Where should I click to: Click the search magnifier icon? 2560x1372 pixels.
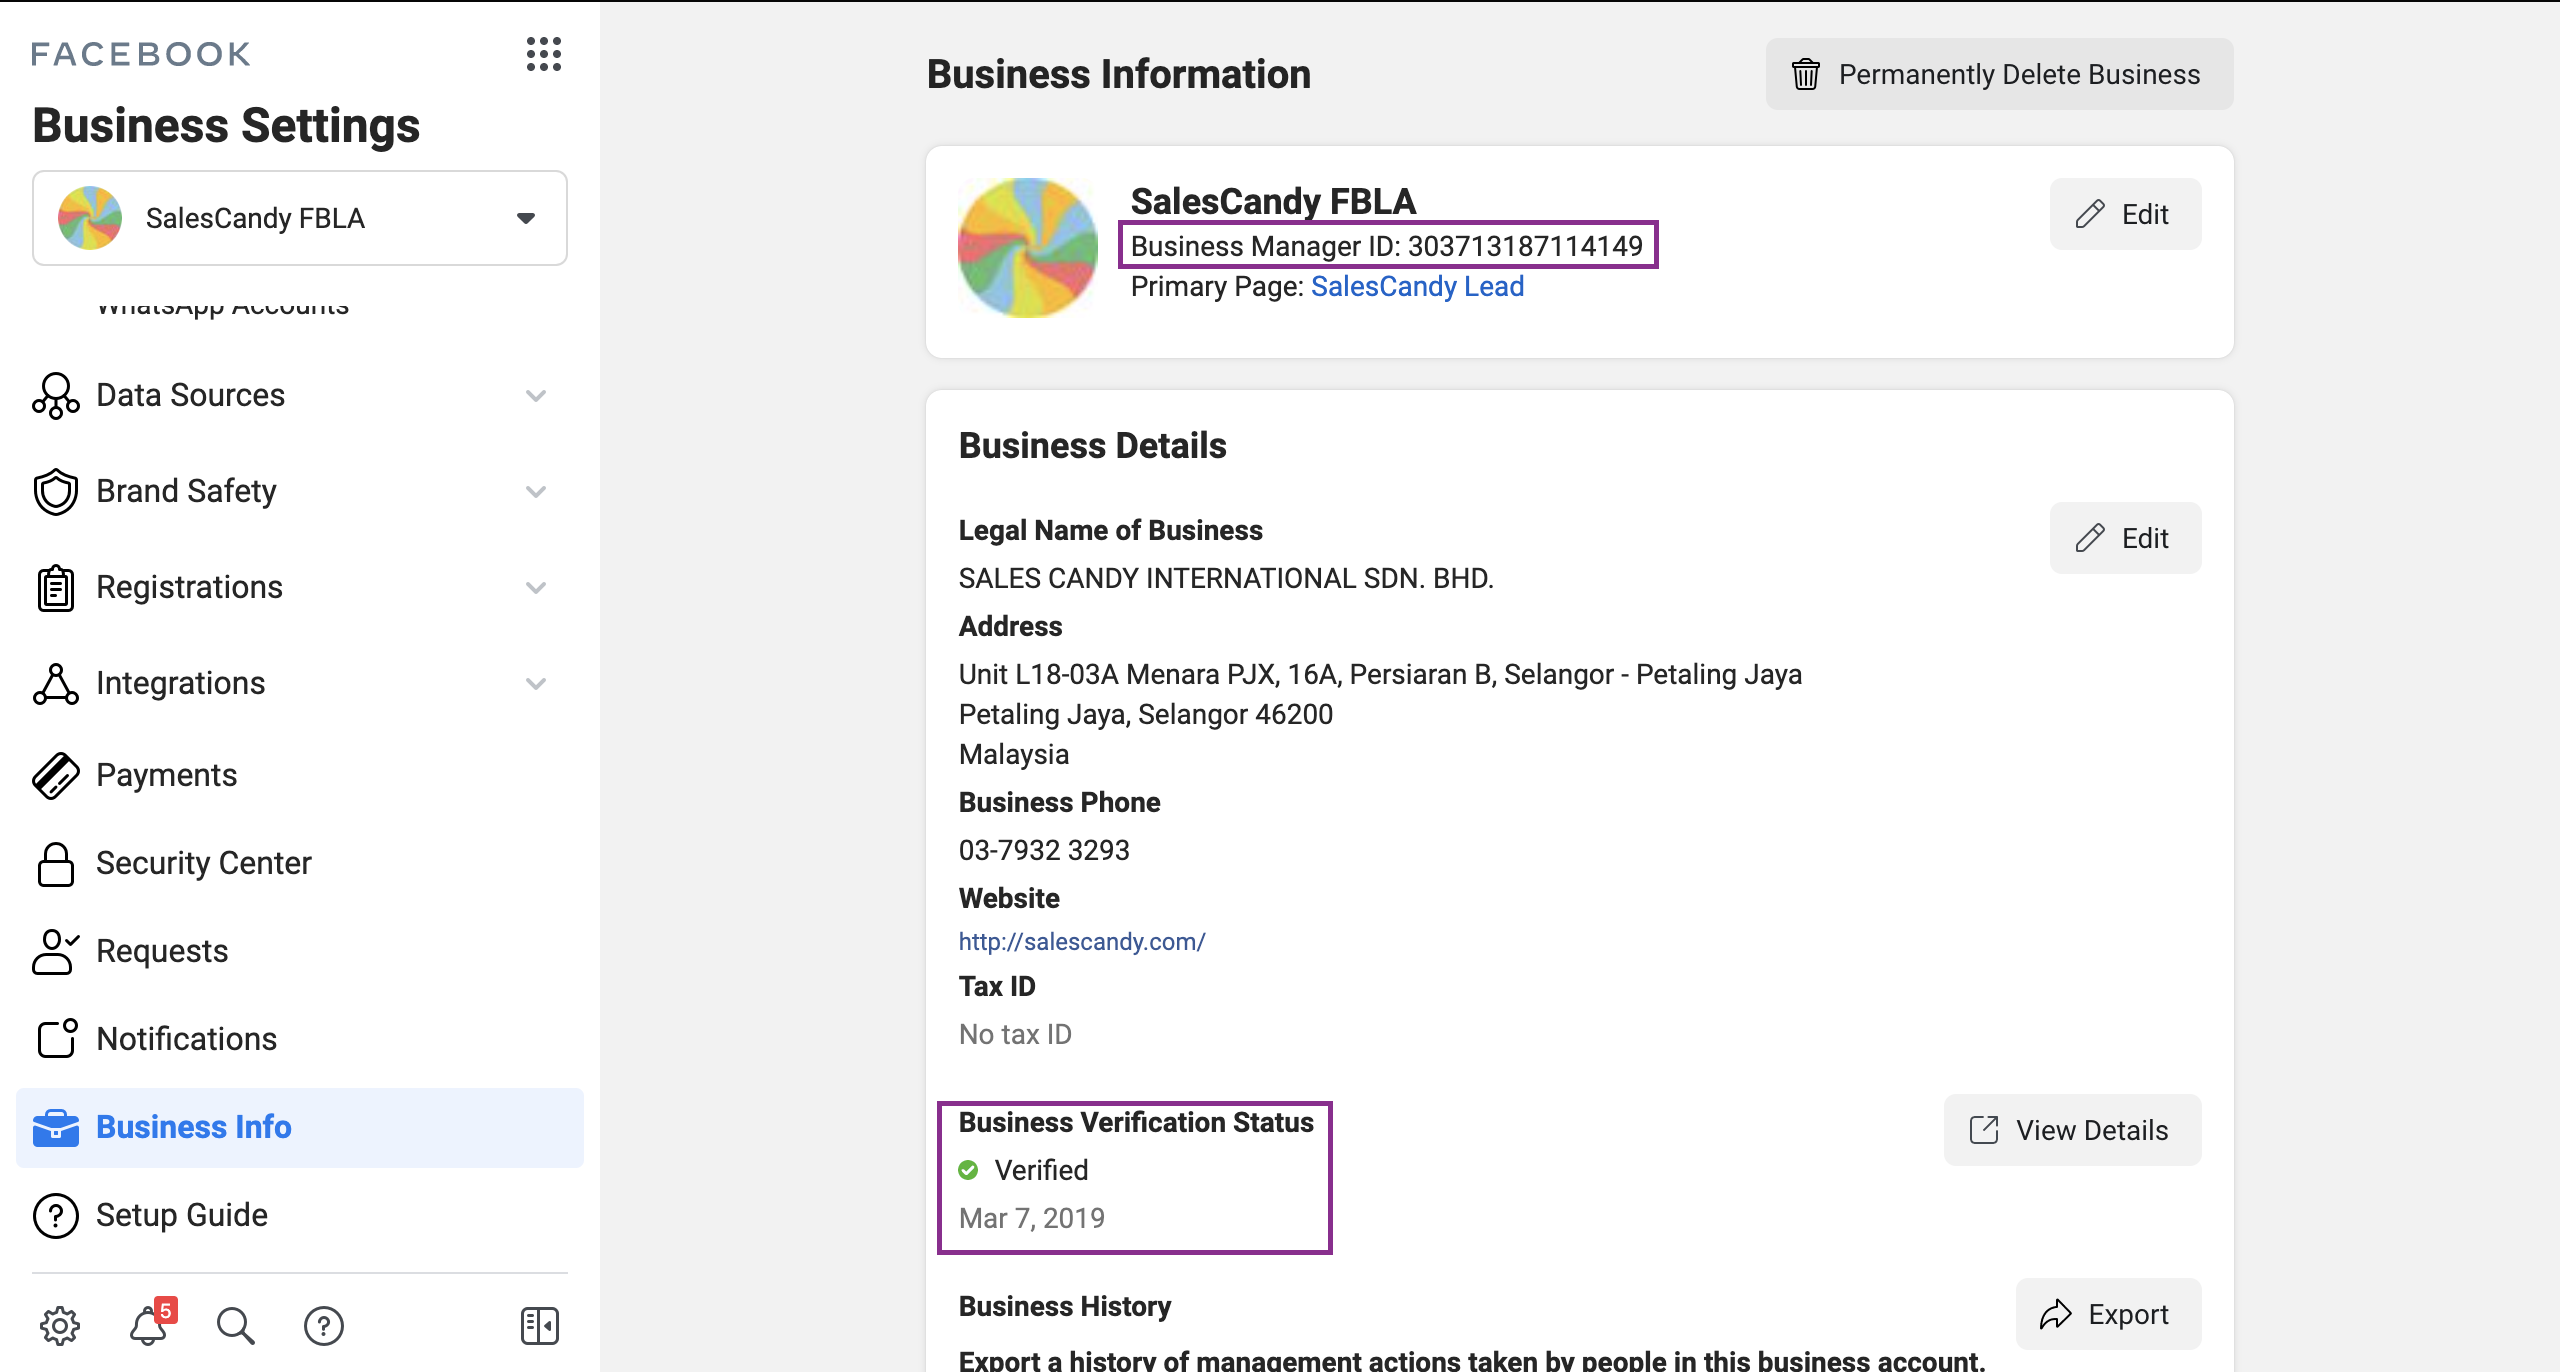tap(236, 1326)
